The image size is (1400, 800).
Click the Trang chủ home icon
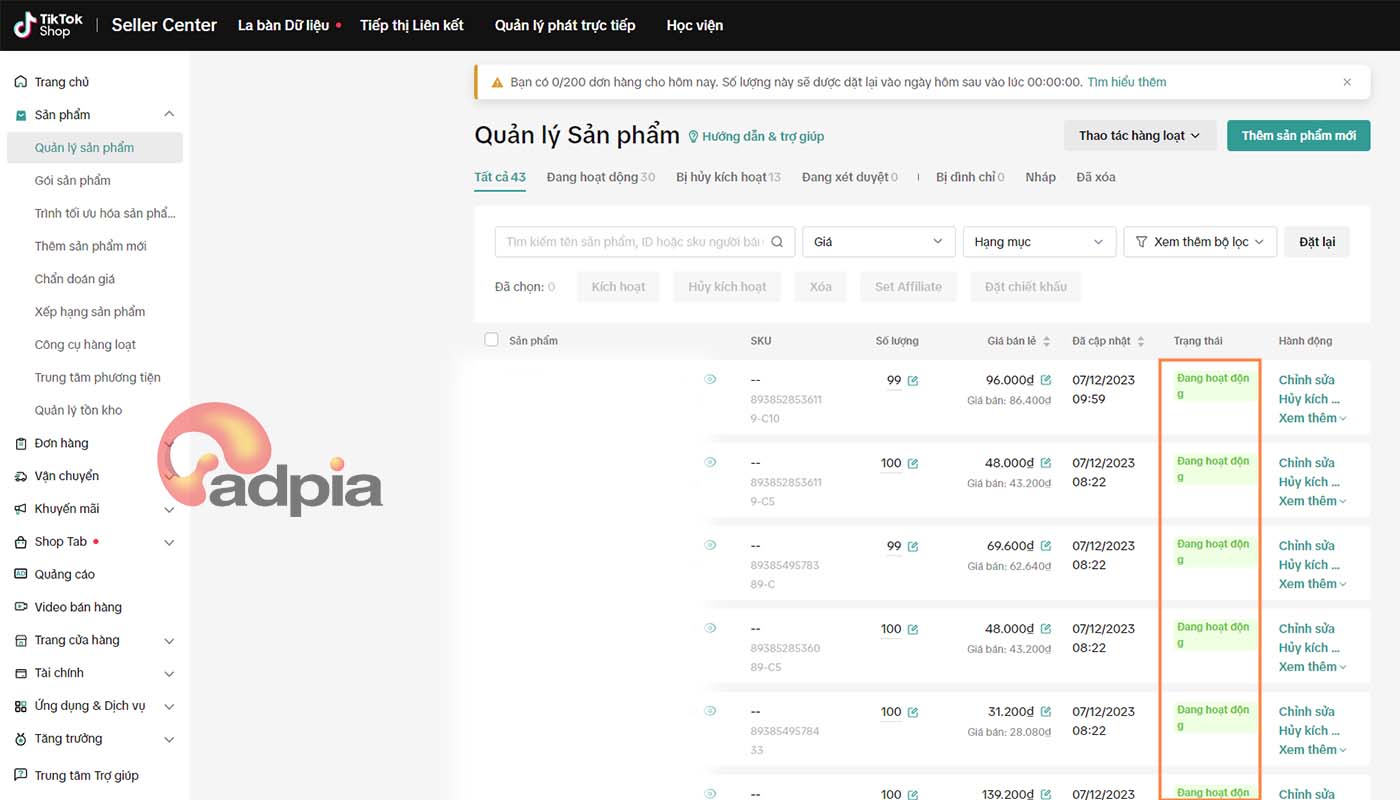tap(21, 82)
